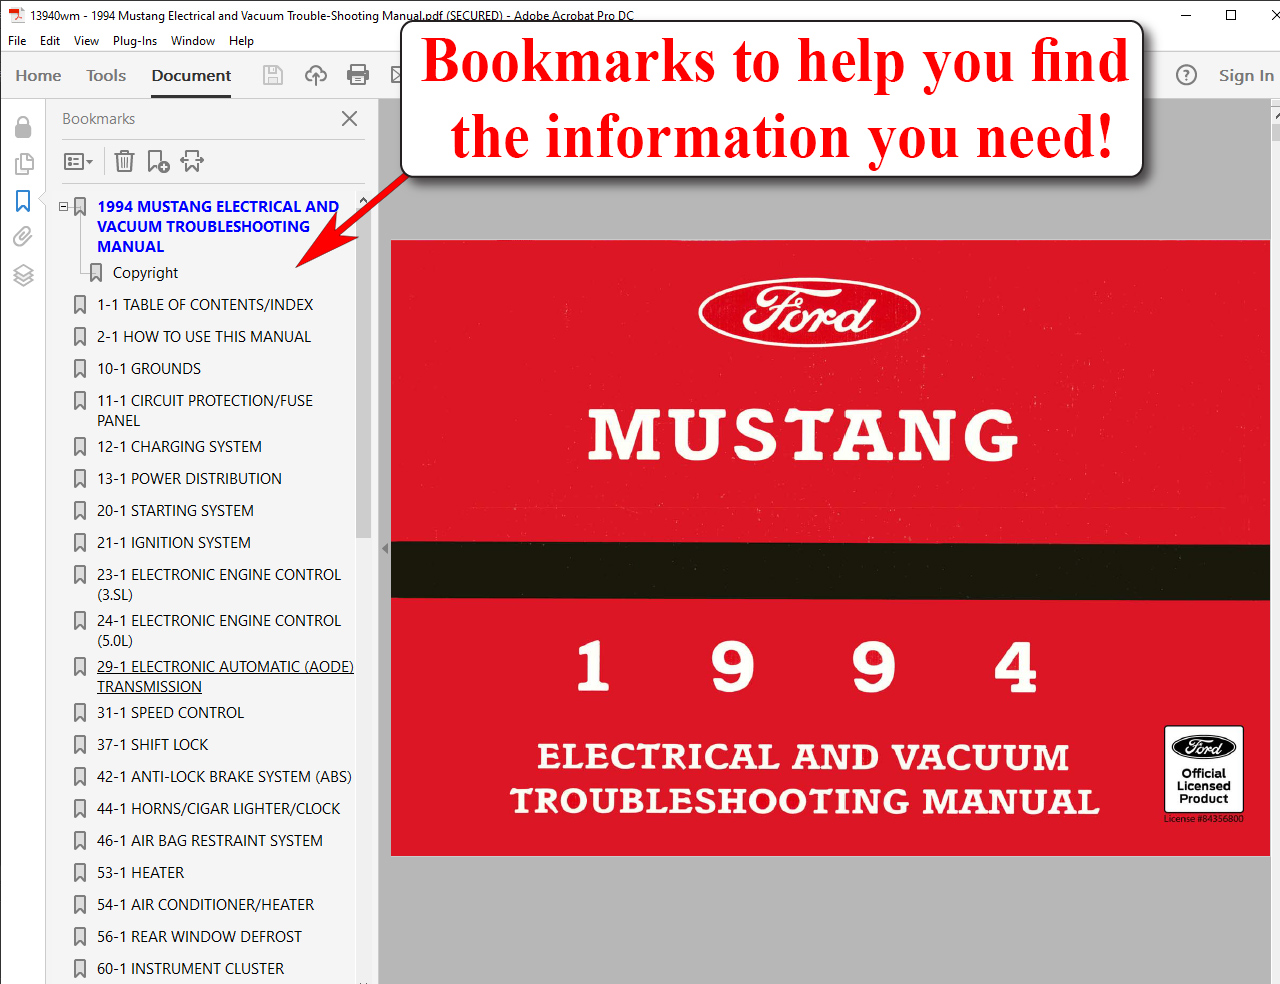Click the Sign In button

1246,75
